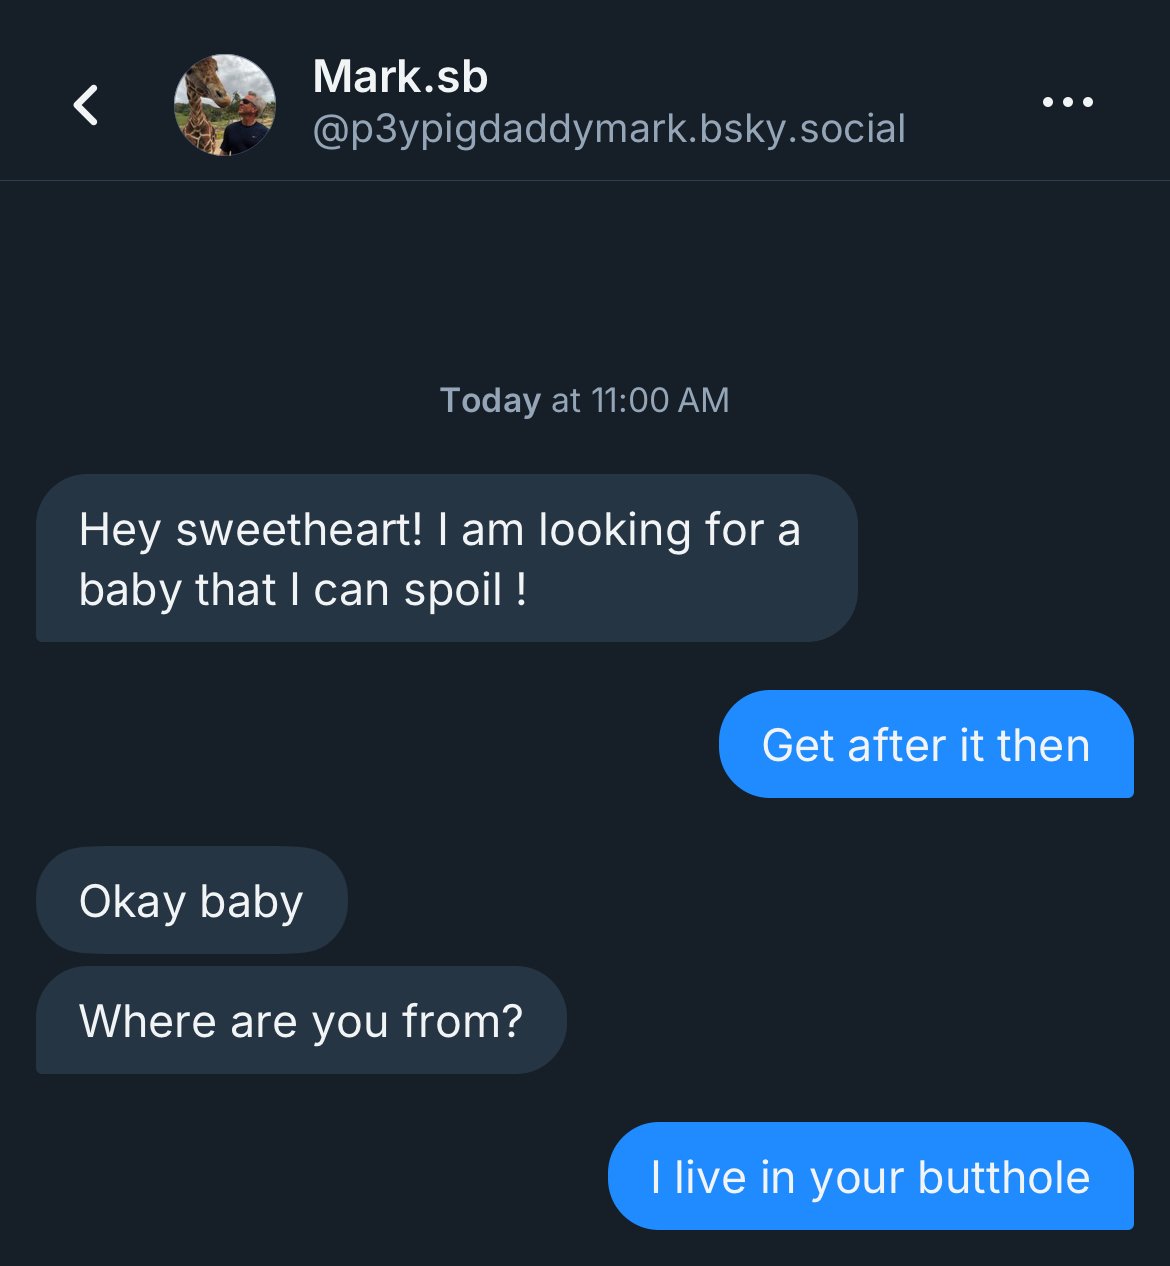Open the three-dot conversation options menu
The image size is (1170, 1266).
click(1067, 102)
